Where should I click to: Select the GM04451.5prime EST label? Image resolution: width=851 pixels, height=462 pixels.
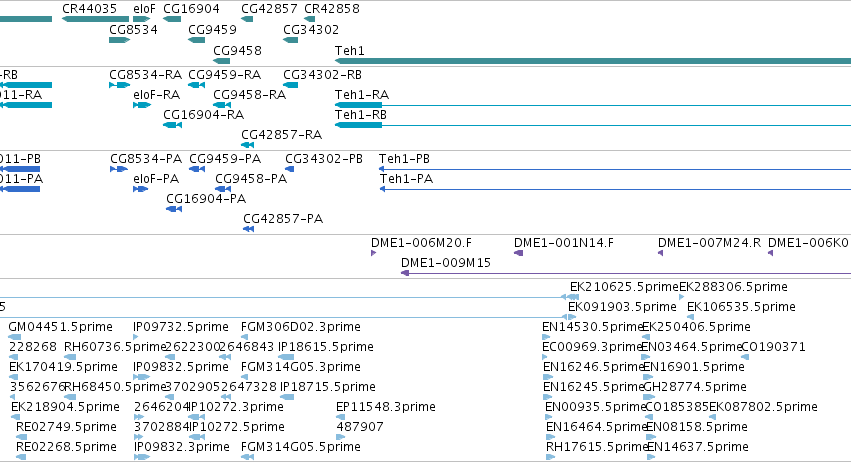[60, 327]
